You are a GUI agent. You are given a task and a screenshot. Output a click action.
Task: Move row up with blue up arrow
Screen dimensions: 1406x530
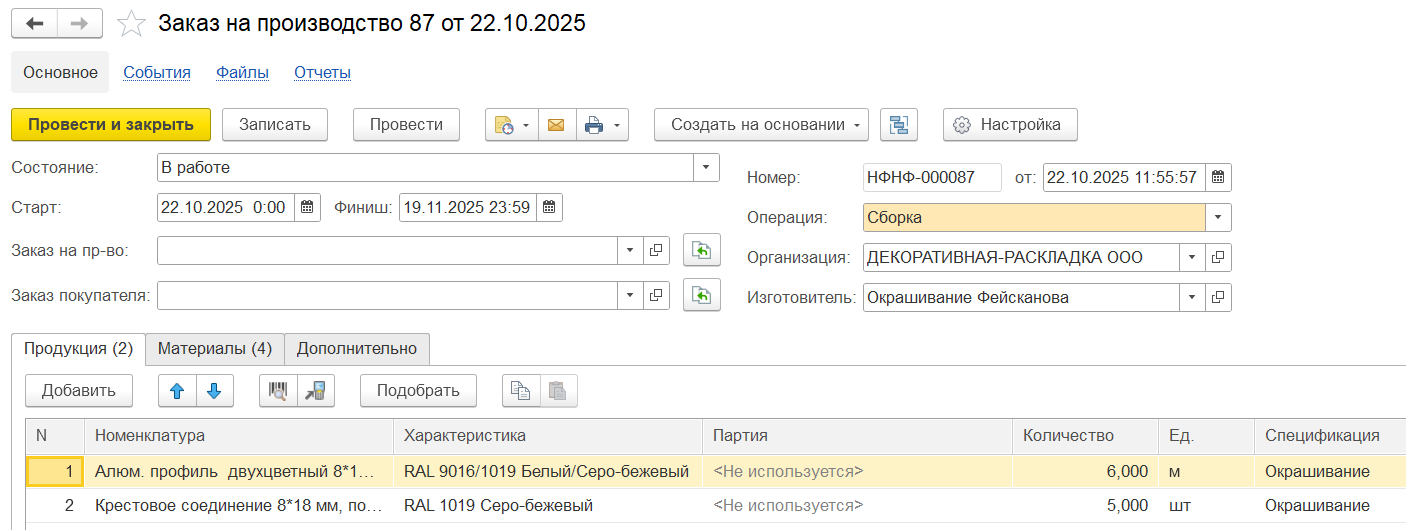(177, 391)
